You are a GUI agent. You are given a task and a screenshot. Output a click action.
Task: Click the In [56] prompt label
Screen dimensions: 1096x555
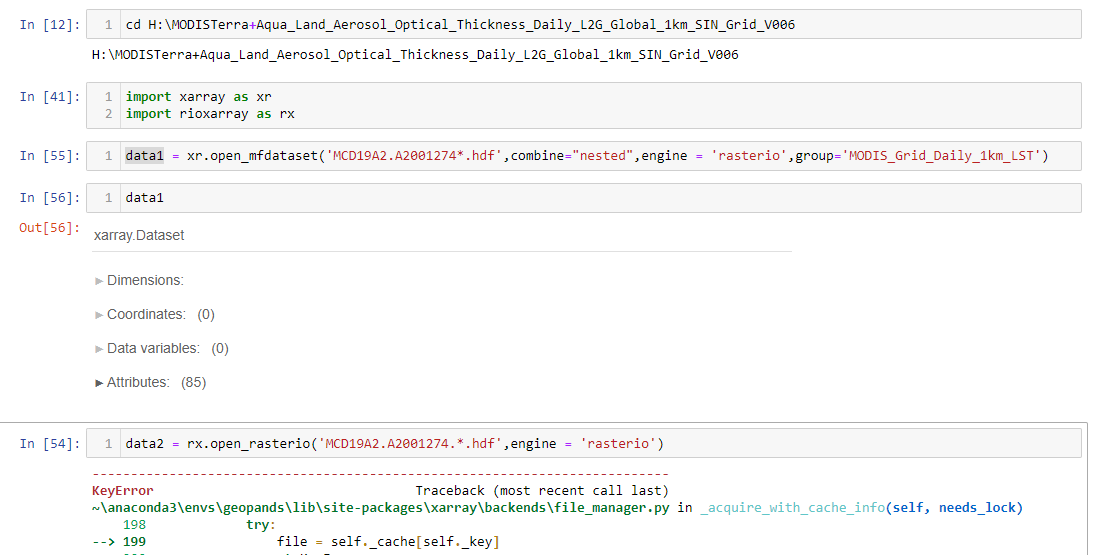(50, 197)
